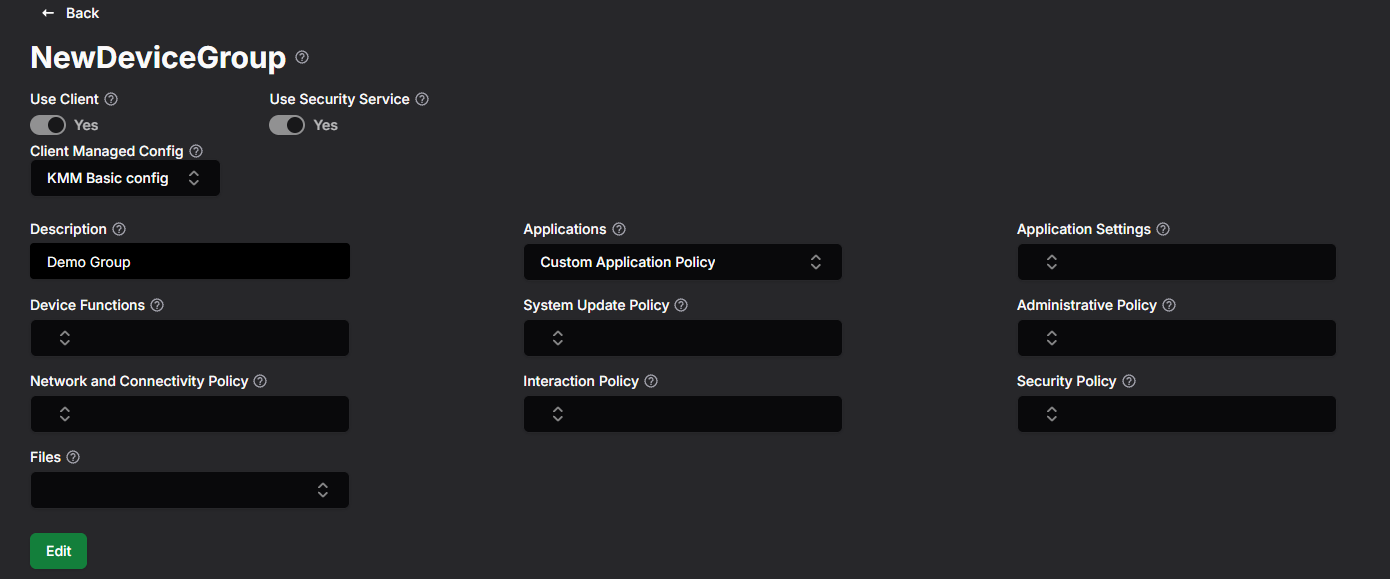Click the help icon beside Administrative Policy
Image resolution: width=1390 pixels, height=579 pixels.
coord(1169,305)
